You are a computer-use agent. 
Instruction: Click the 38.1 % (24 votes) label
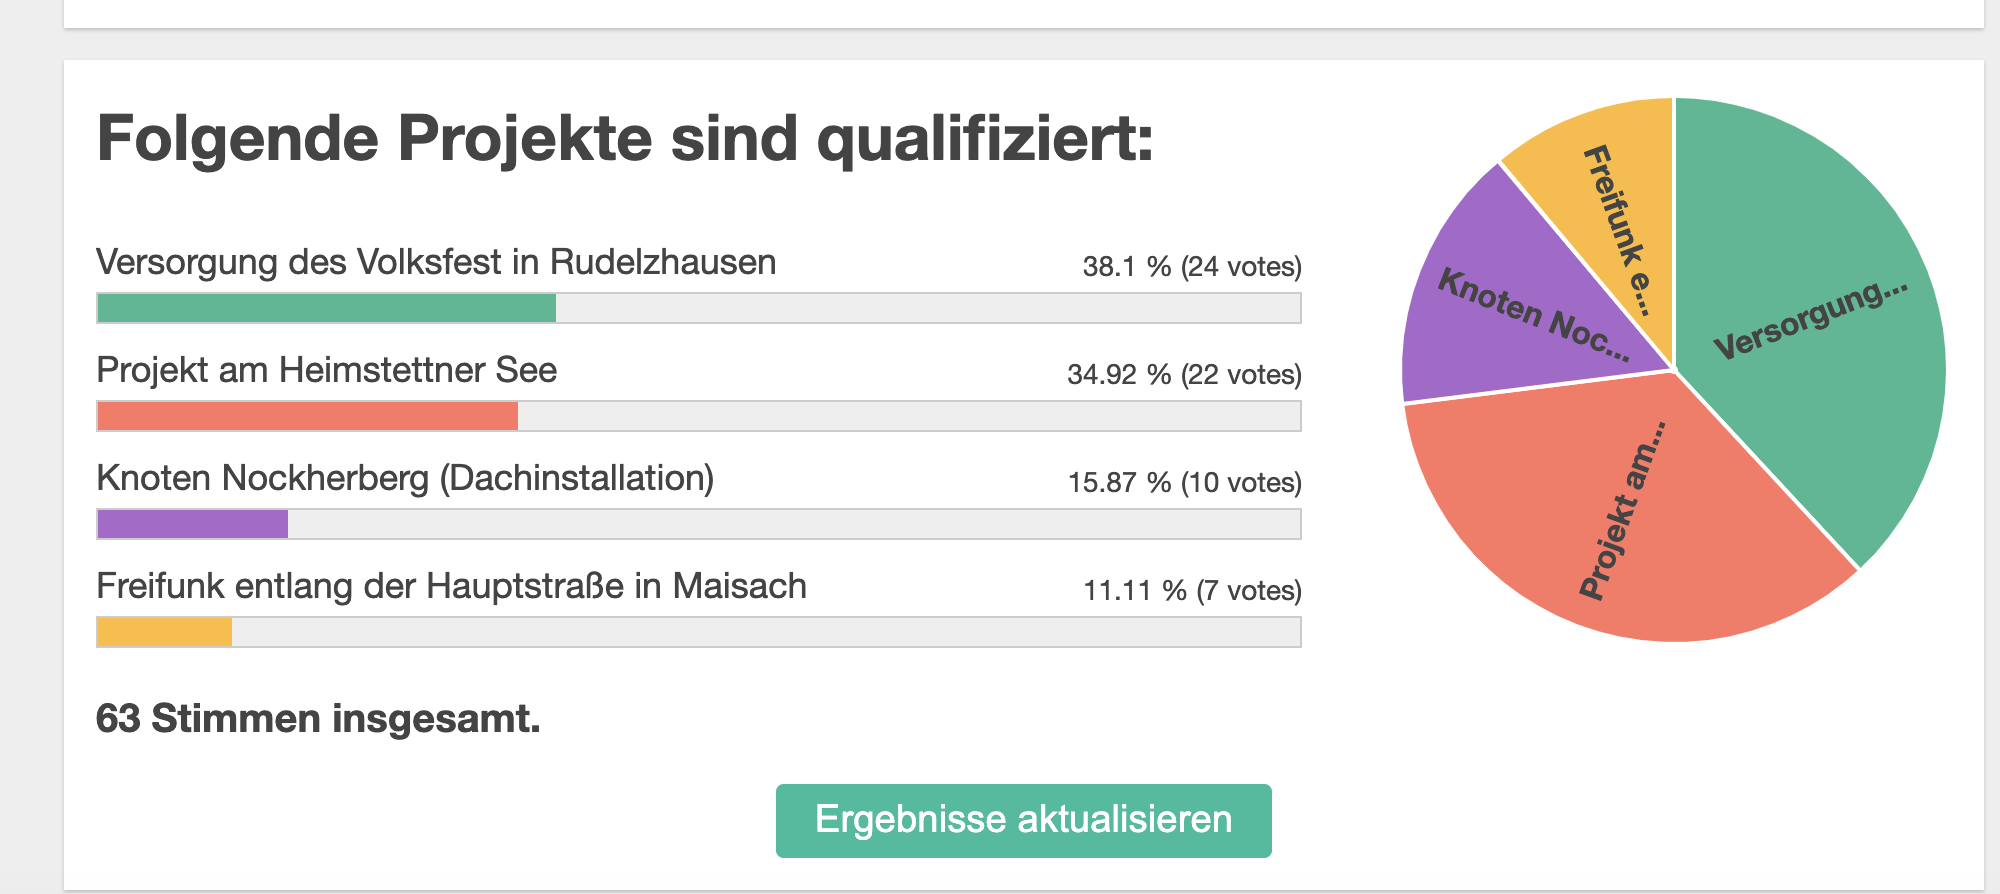click(x=1191, y=267)
